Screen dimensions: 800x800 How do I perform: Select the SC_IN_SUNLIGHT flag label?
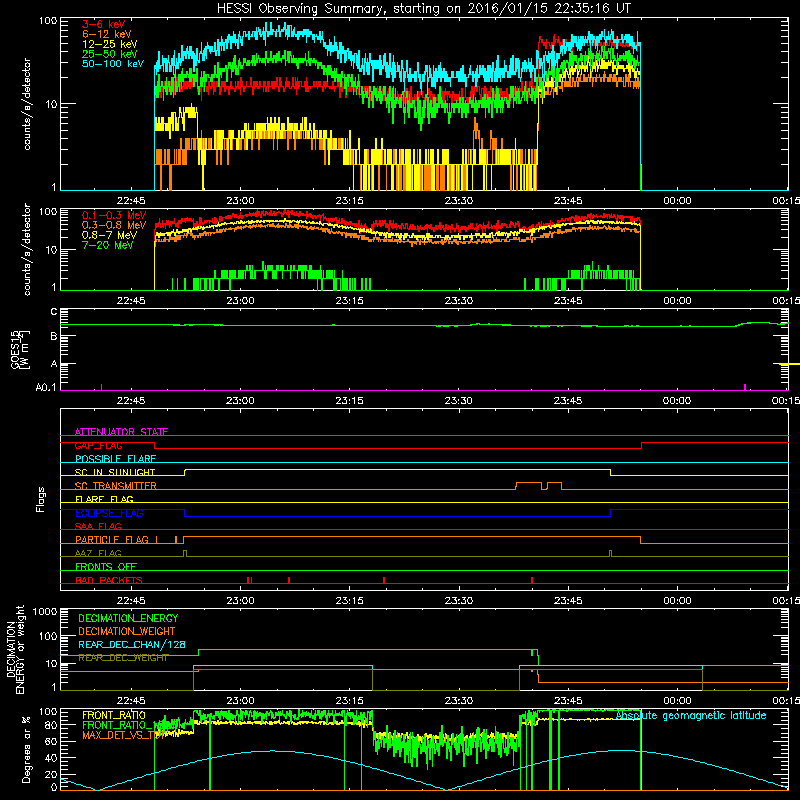[x=115, y=472]
